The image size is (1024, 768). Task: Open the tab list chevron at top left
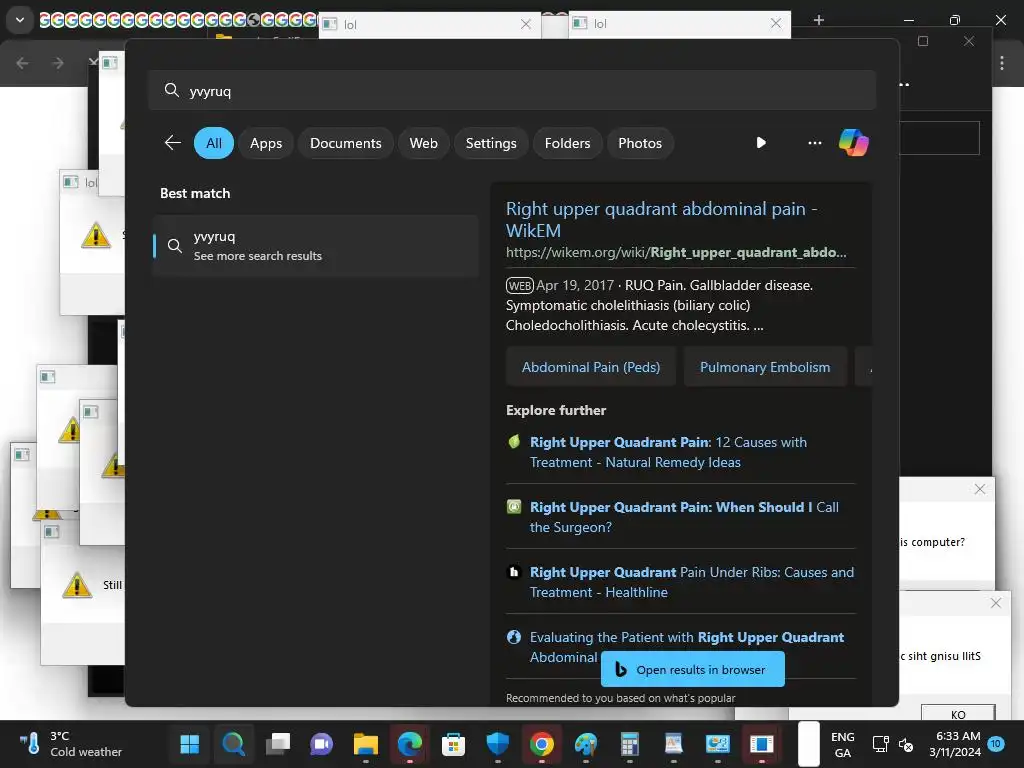tap(20, 20)
